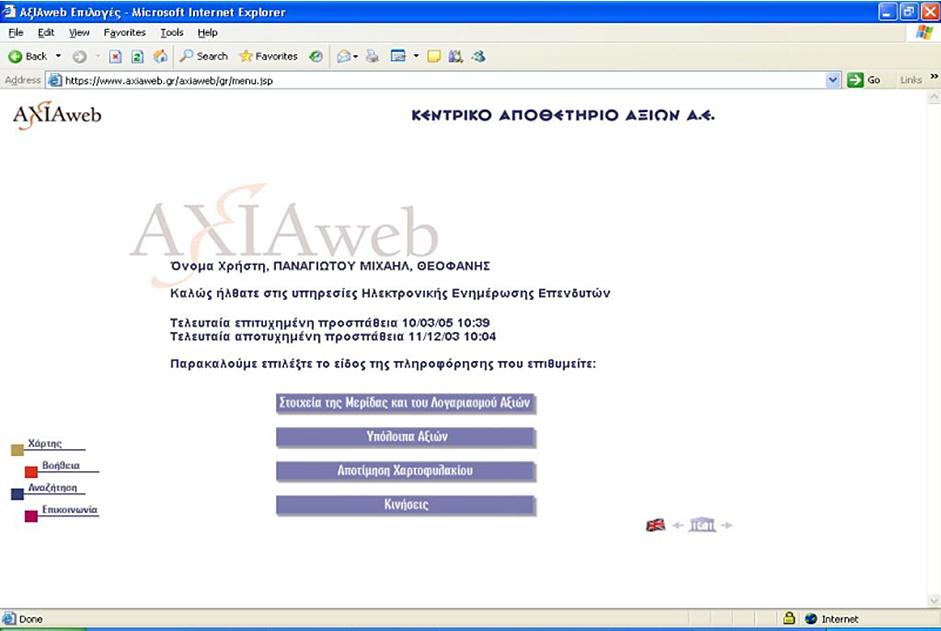
Task: Switch to English with the UK flag
Action: pos(655,525)
